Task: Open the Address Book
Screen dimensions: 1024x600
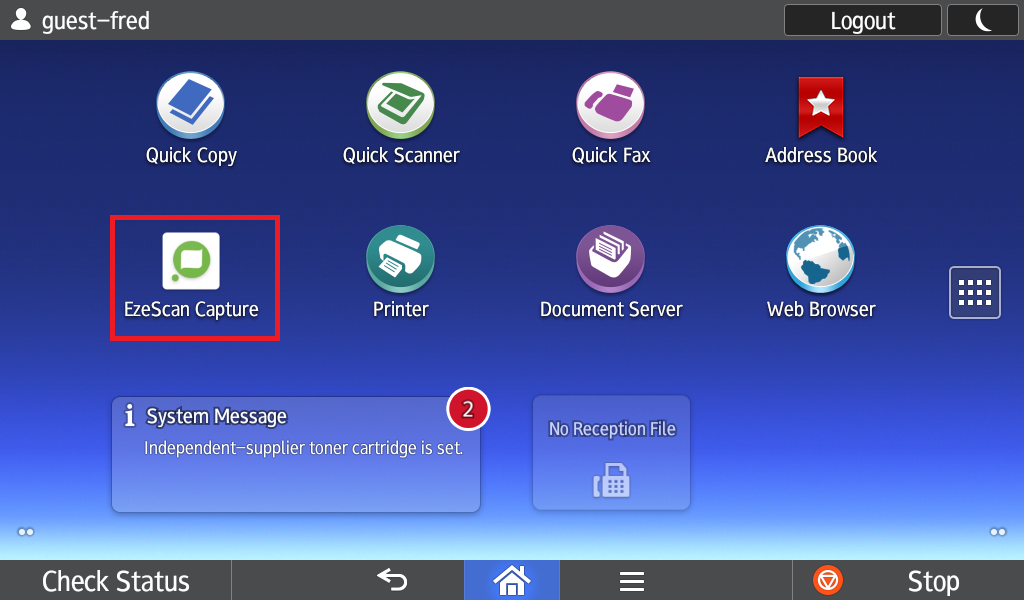Action: (x=820, y=107)
